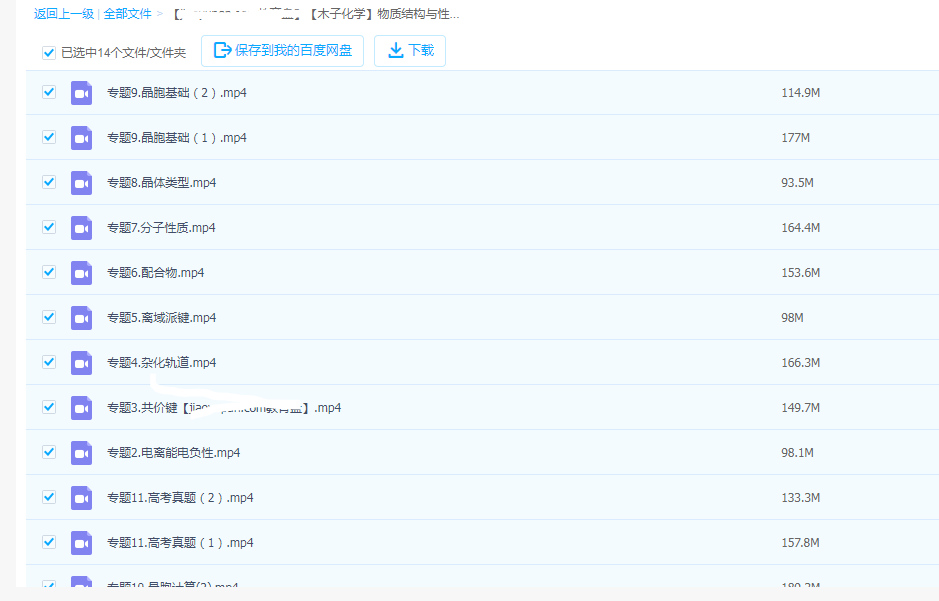Click the 下载 download button
The height and width of the screenshot is (601, 939).
tap(410, 51)
